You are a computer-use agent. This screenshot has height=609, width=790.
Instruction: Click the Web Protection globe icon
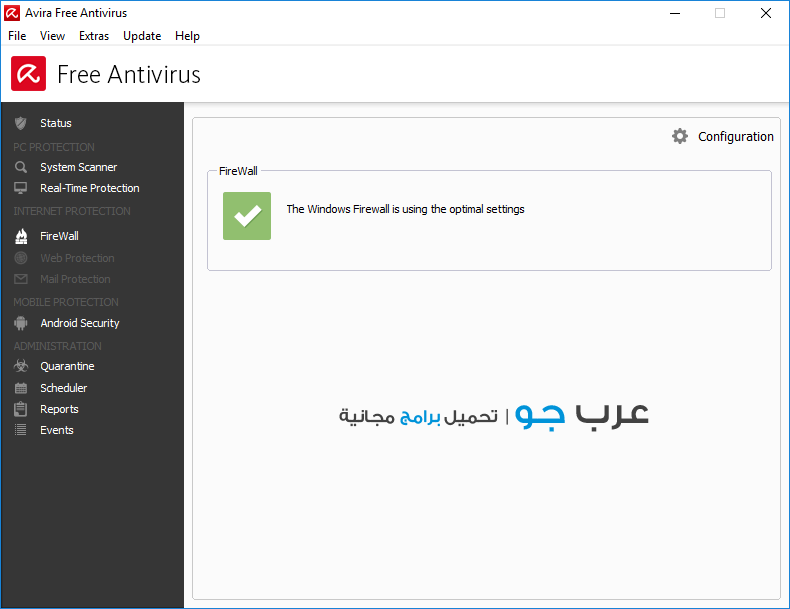coord(21,258)
